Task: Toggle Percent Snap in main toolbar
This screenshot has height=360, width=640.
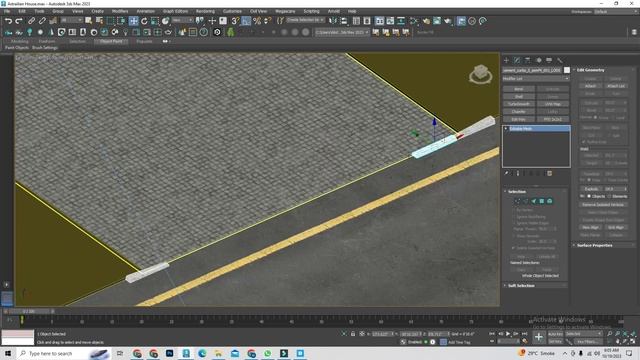Action: (257, 21)
